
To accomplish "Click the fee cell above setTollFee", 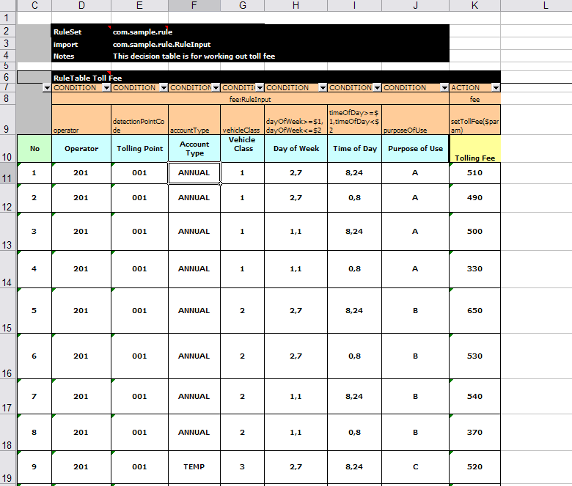I will click(x=475, y=99).
